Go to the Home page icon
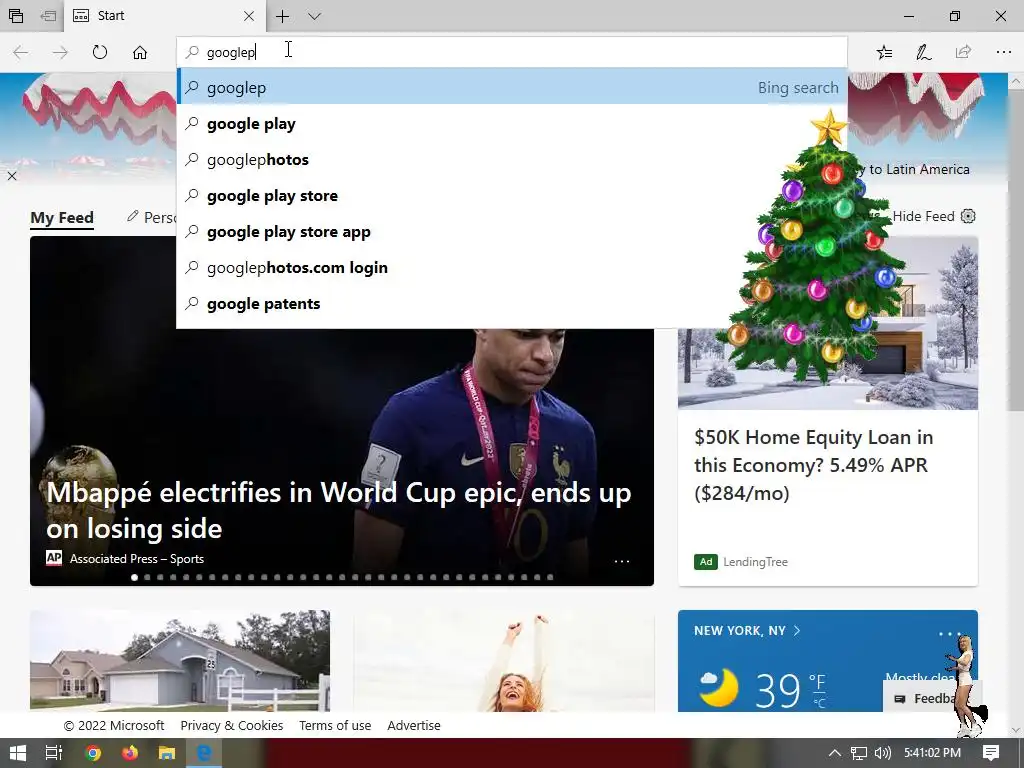The width and height of the screenshot is (1024, 768). tap(140, 52)
